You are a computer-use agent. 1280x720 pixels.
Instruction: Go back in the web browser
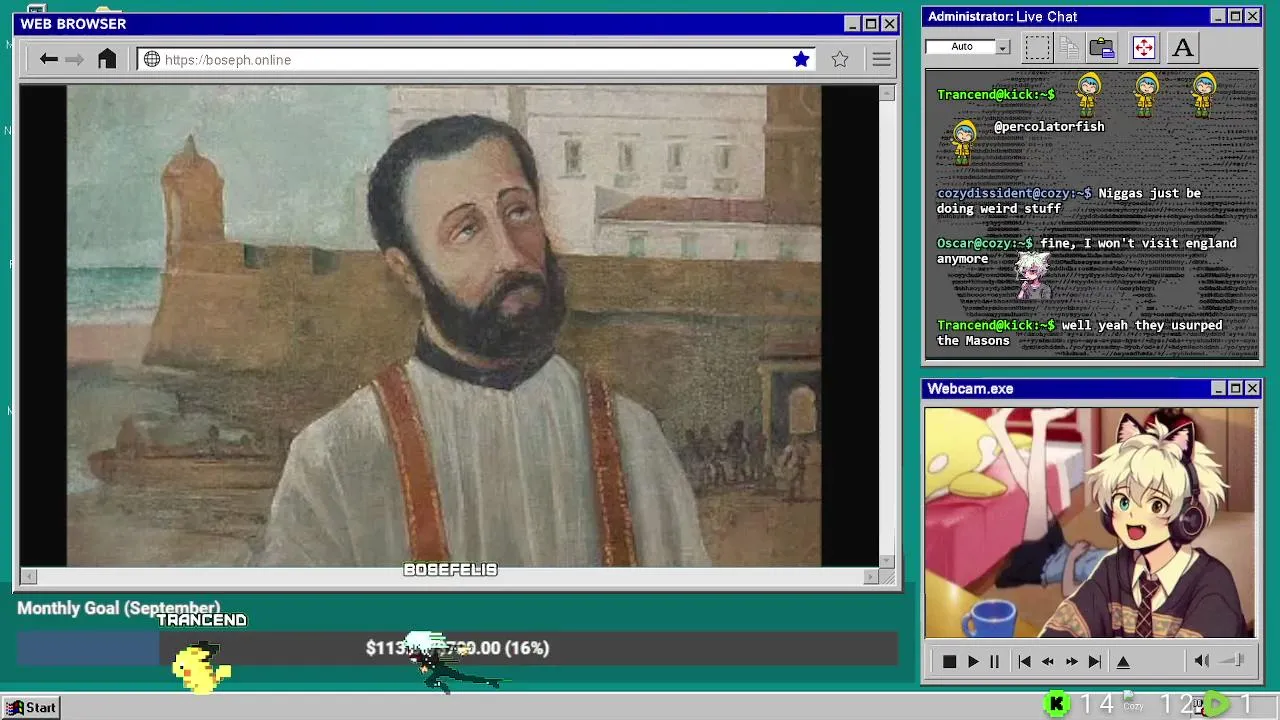(48, 59)
